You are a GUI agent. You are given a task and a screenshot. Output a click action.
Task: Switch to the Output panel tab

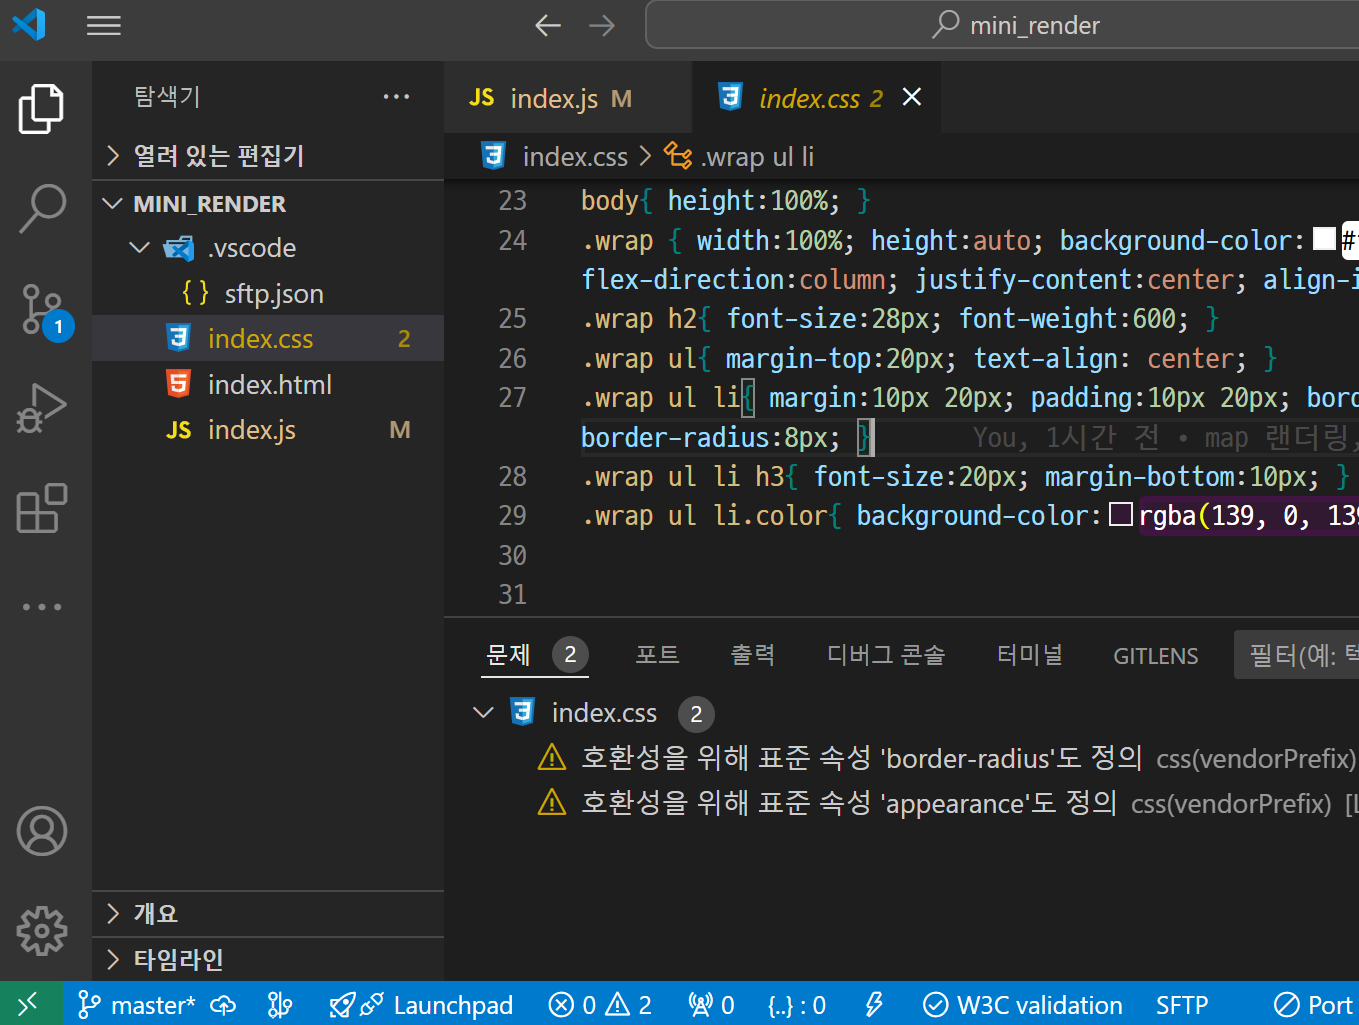(752, 655)
